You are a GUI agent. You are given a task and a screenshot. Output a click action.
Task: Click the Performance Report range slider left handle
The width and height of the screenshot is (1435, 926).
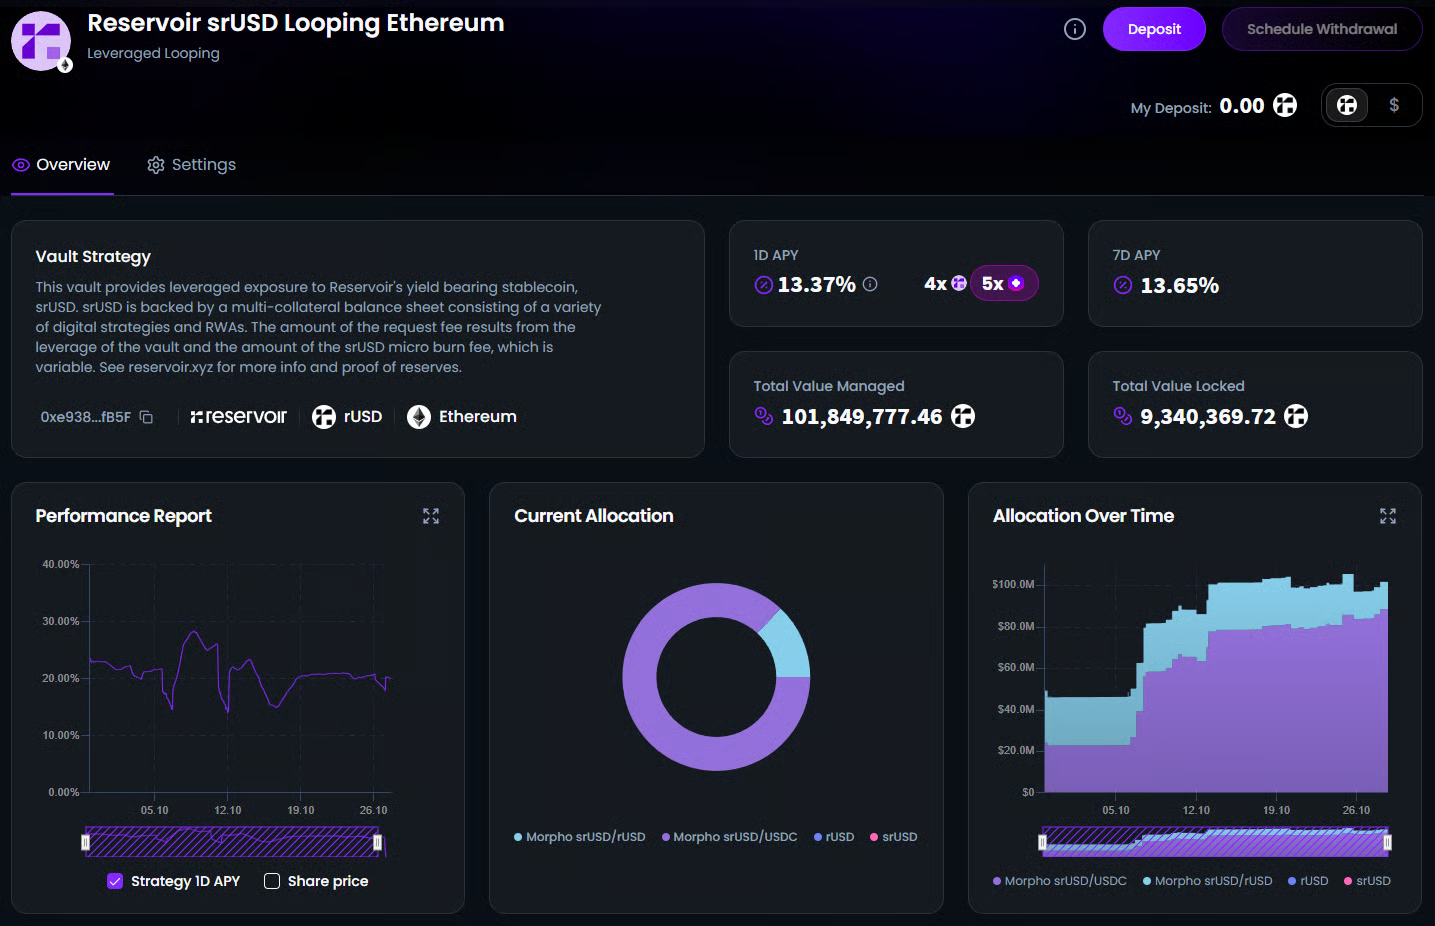(86, 843)
